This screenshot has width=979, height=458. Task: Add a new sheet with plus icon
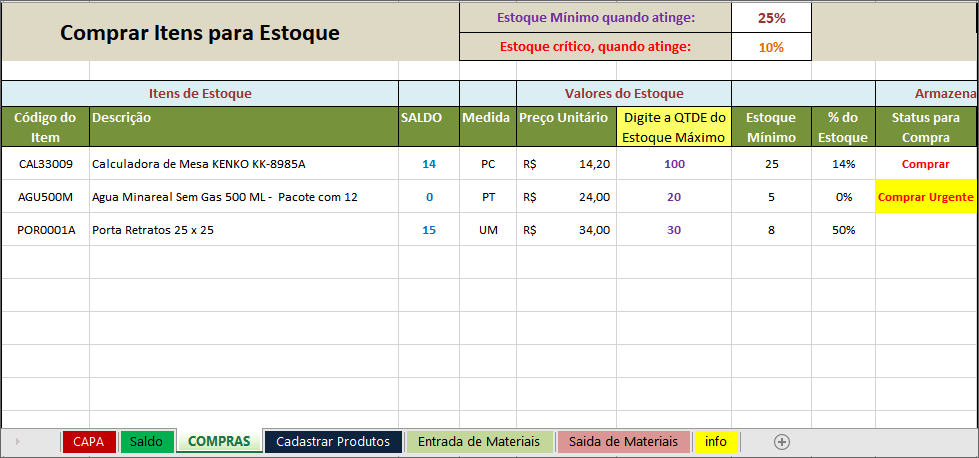[782, 442]
